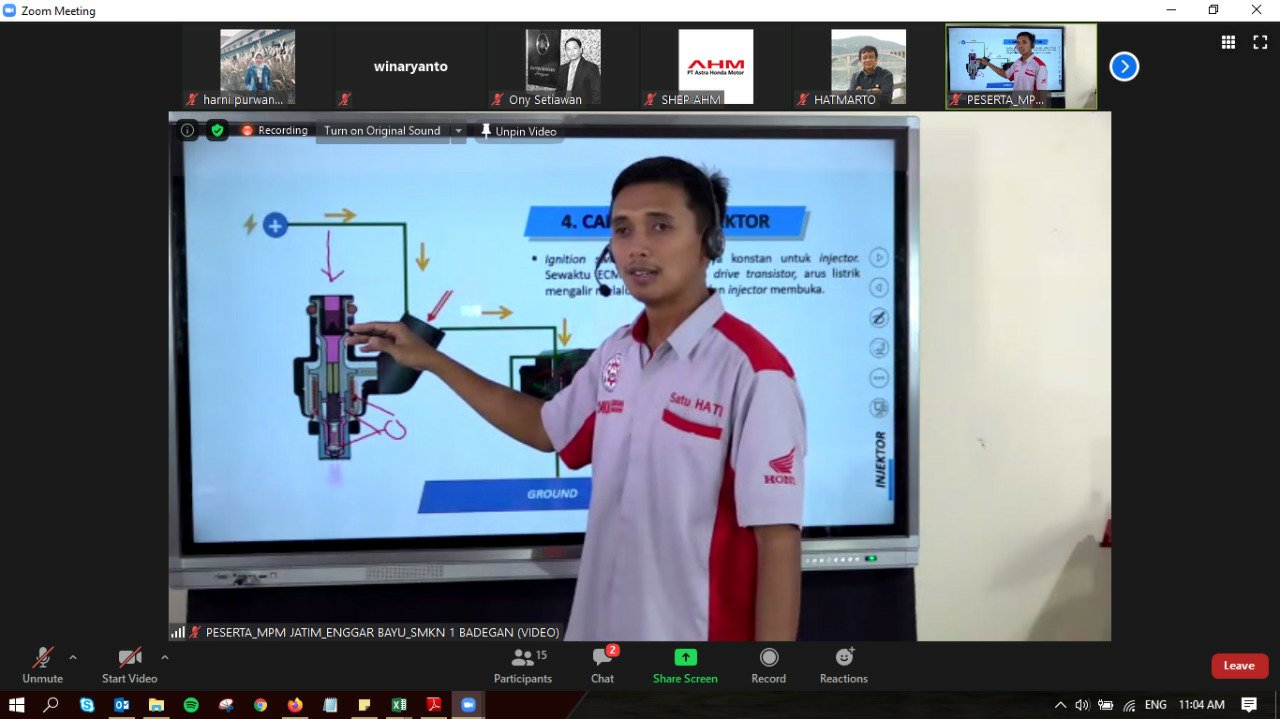The image size is (1280, 719).
Task: Open the Chat panel
Action: 602,665
